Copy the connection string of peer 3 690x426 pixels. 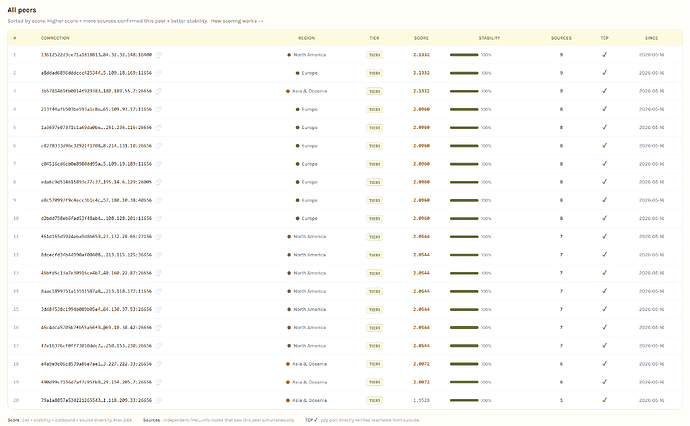pos(159,91)
